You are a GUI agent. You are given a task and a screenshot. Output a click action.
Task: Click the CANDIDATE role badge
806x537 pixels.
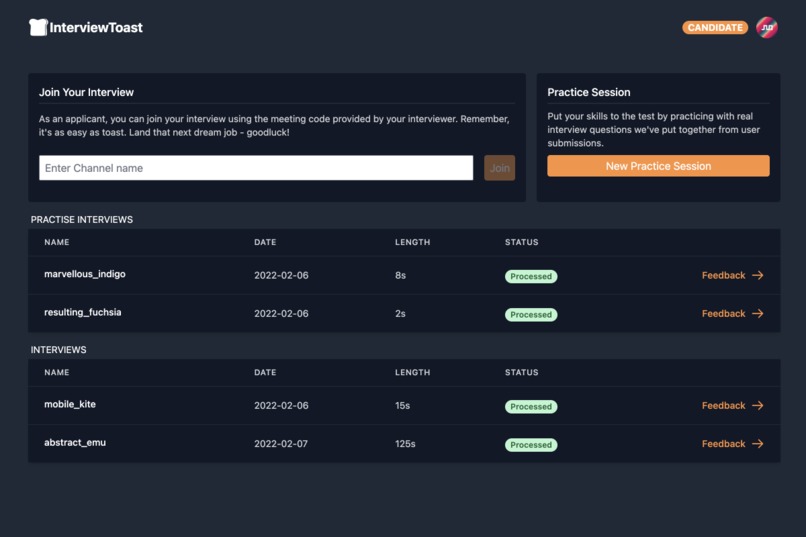coord(715,28)
